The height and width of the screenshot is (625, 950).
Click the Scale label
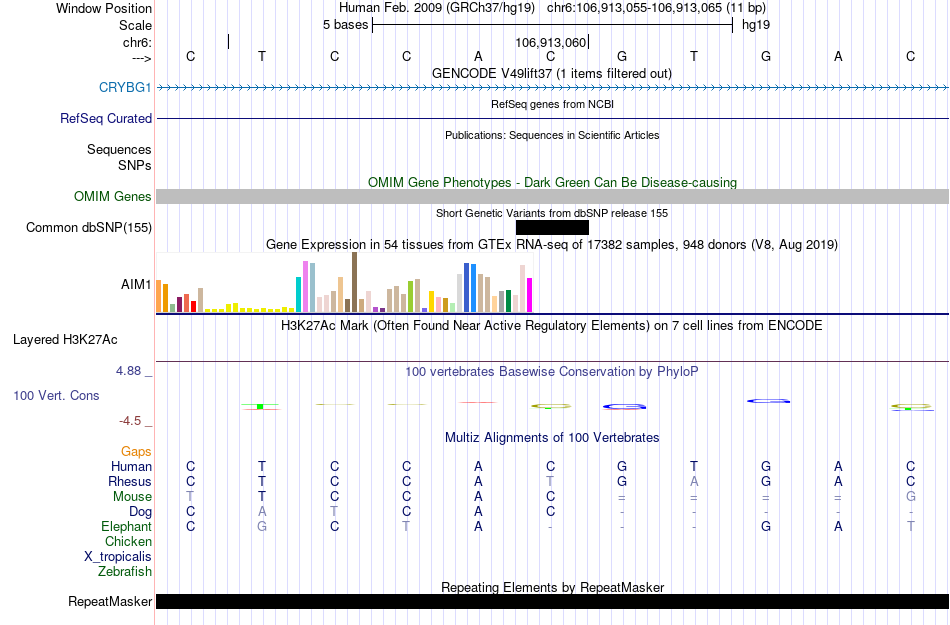point(135,25)
